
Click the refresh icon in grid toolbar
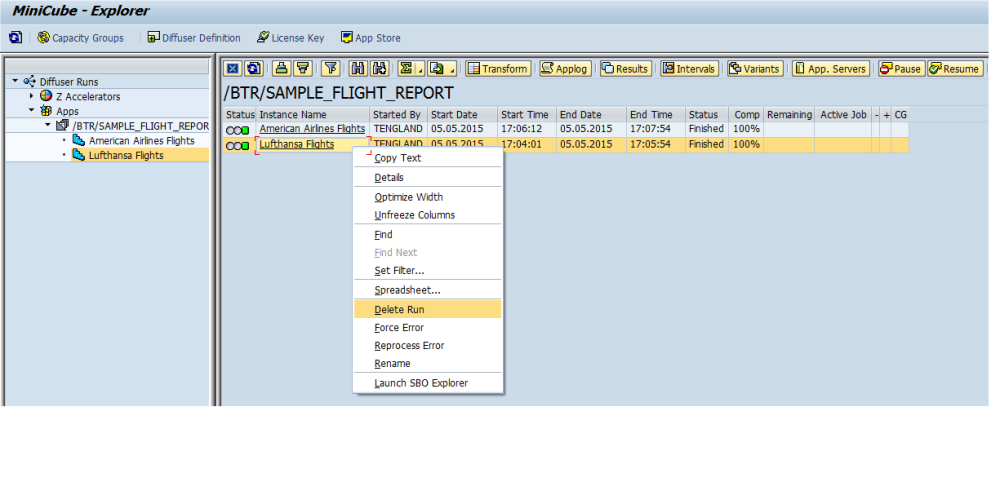click(x=253, y=69)
